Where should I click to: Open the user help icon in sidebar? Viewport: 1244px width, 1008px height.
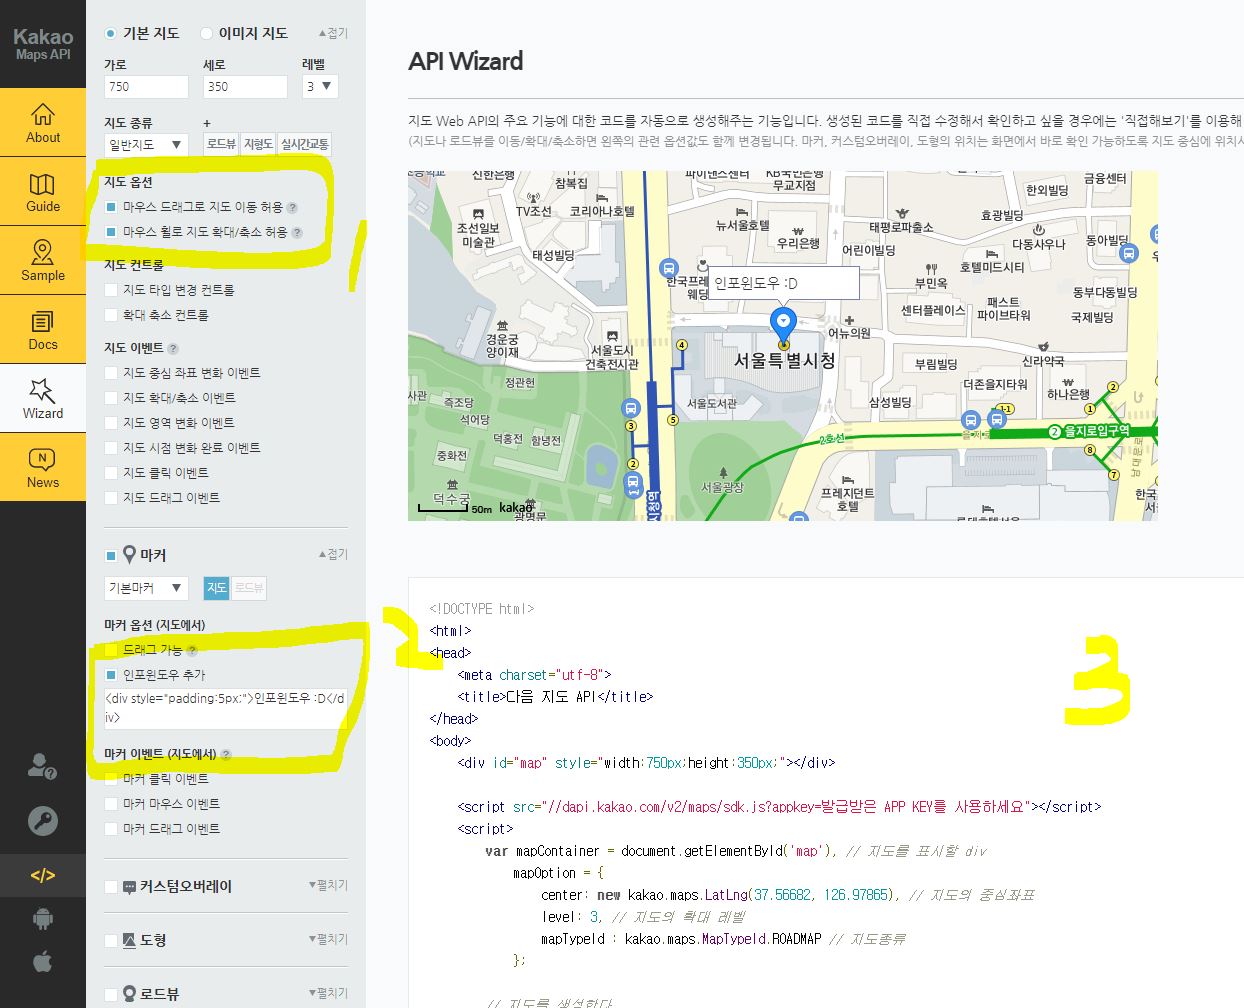42,766
